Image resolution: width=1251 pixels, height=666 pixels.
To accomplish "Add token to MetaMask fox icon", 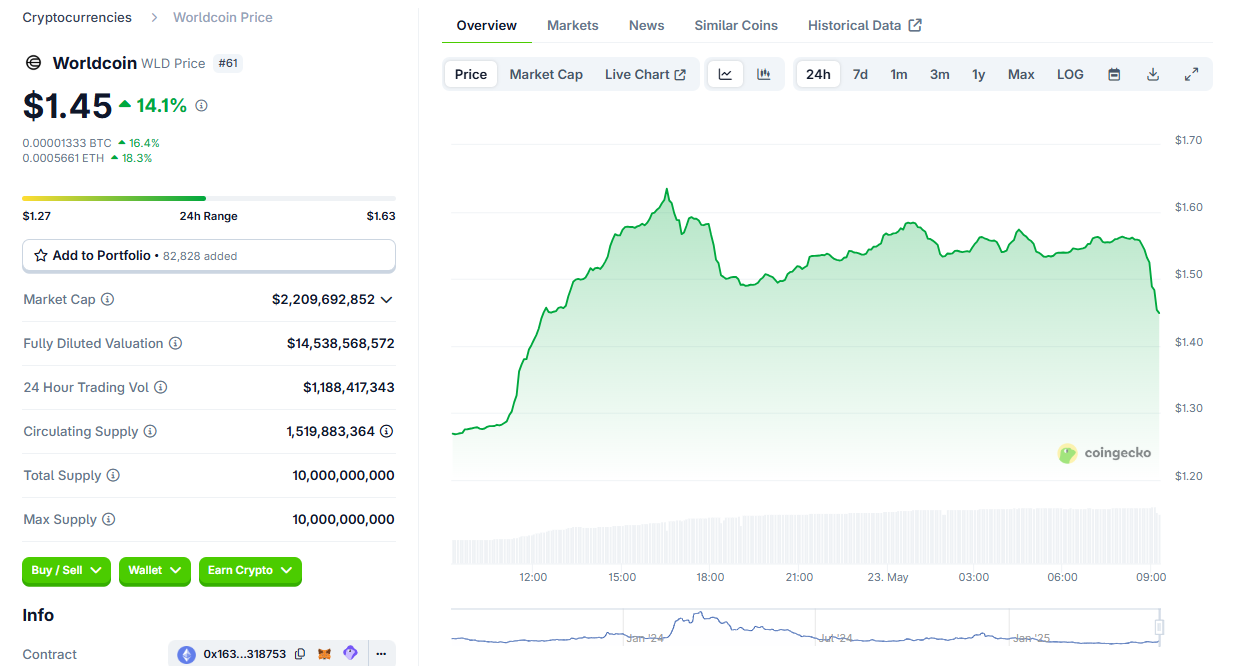I will [x=325, y=654].
